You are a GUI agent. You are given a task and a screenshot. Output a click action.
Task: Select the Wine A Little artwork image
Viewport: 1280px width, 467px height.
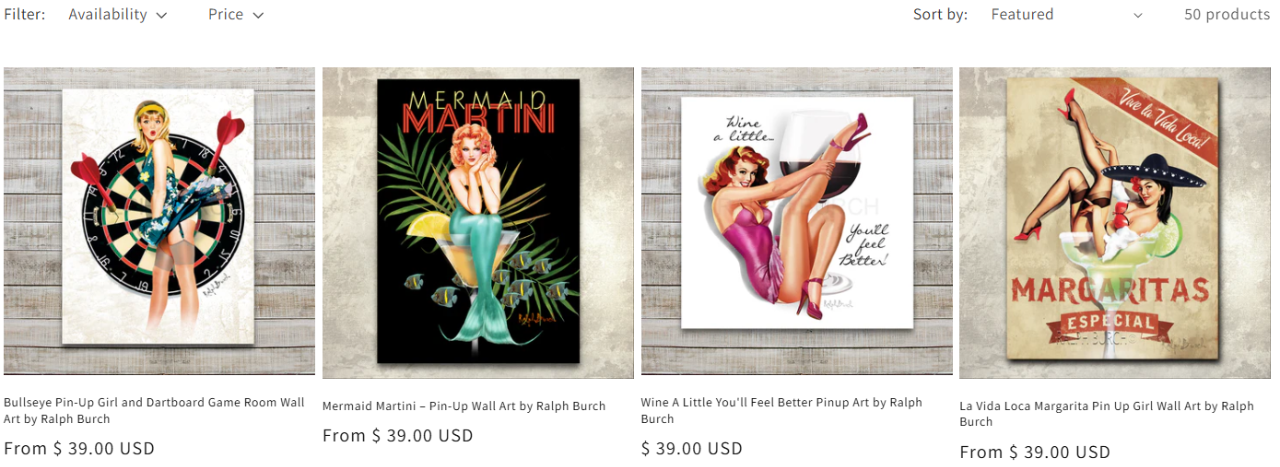coord(797,220)
